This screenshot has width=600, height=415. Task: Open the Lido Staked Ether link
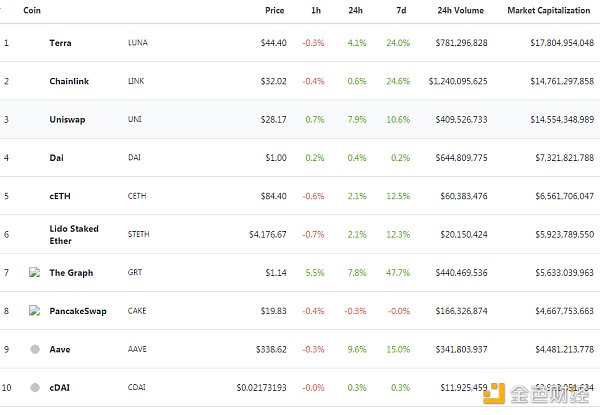pyautogui.click(x=74, y=234)
